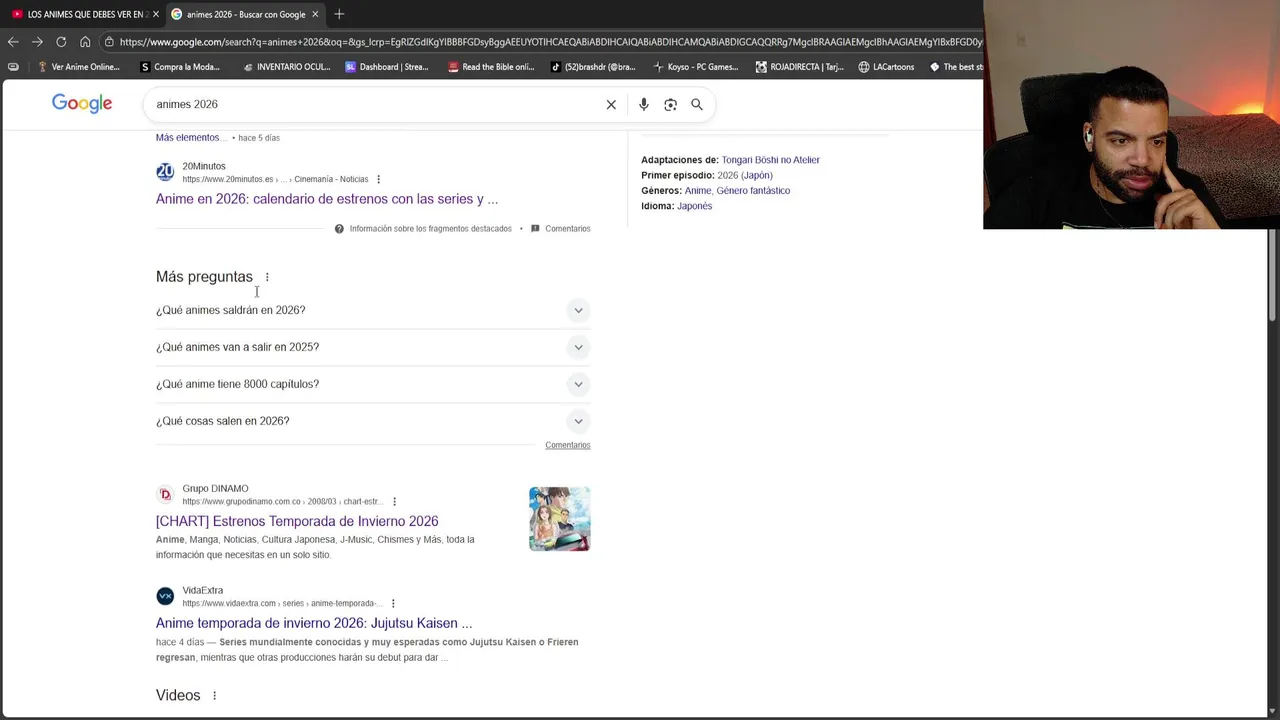Open the 'Anime' genre link

[697, 191]
